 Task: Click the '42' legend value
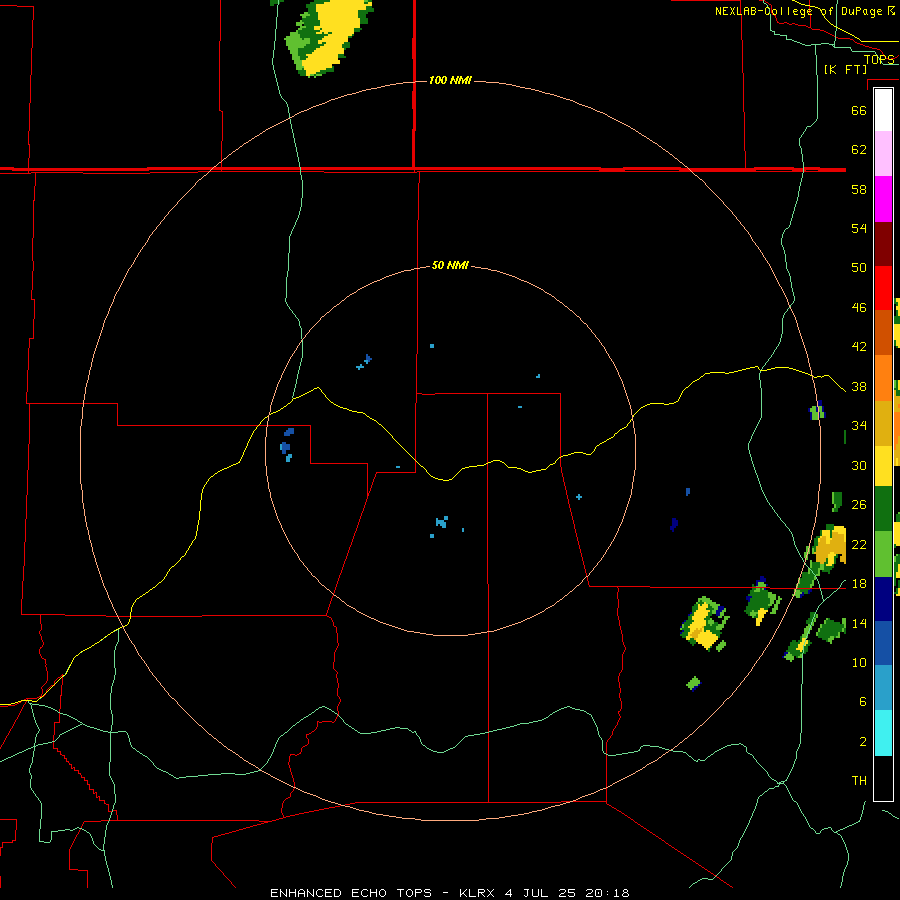[x=859, y=347]
